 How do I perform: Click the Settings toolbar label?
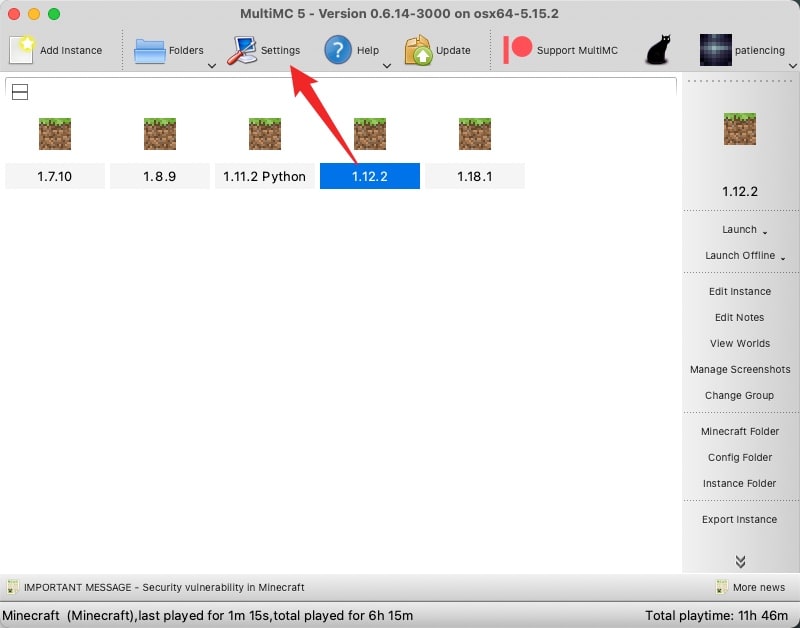tap(280, 51)
